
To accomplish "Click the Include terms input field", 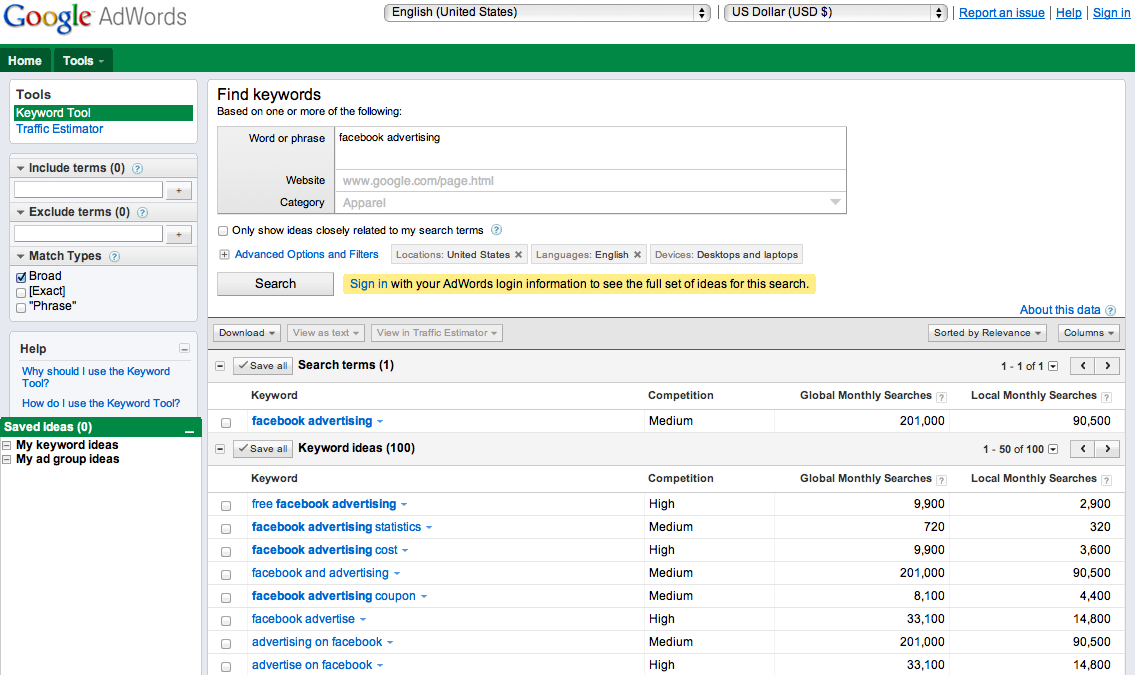I will coord(88,190).
